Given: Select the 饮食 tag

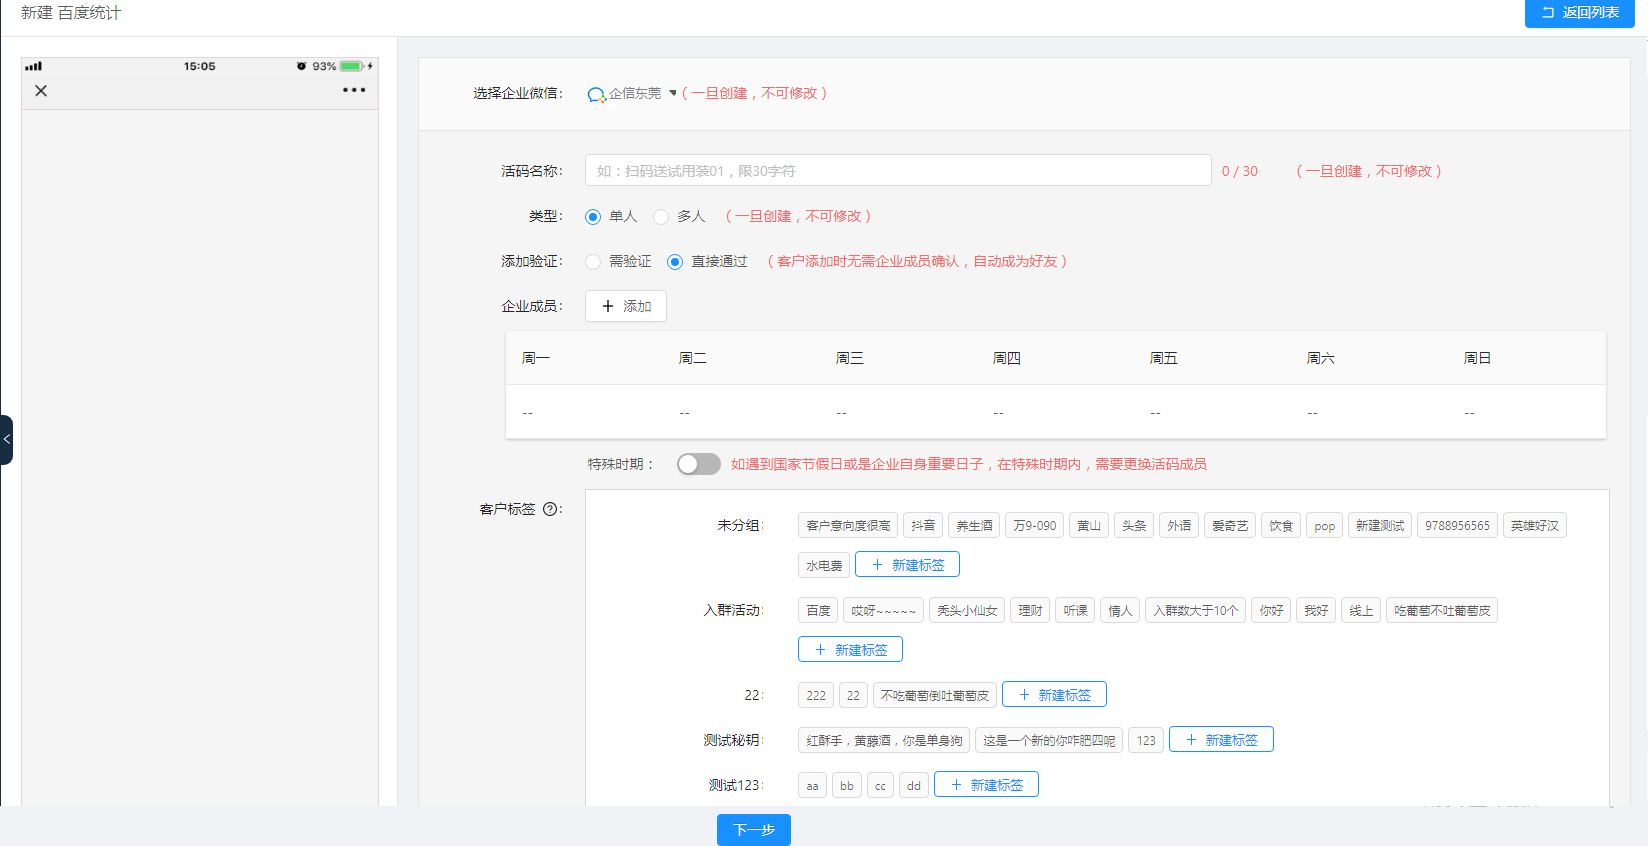Looking at the screenshot, I should [x=1281, y=525].
